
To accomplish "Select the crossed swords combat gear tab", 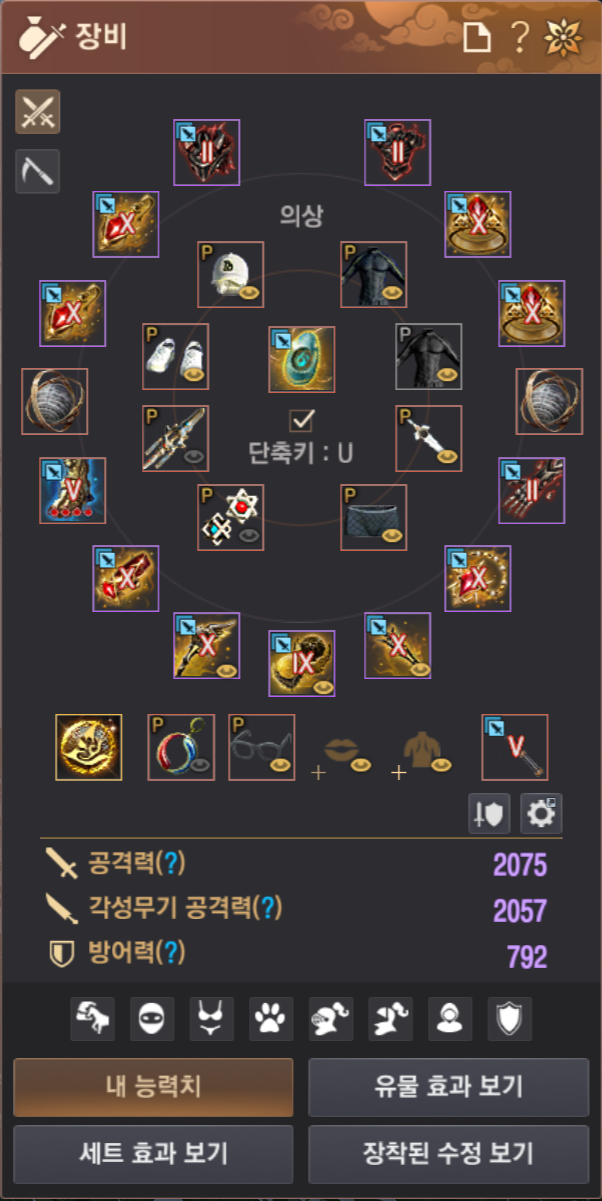I will pos(38,112).
